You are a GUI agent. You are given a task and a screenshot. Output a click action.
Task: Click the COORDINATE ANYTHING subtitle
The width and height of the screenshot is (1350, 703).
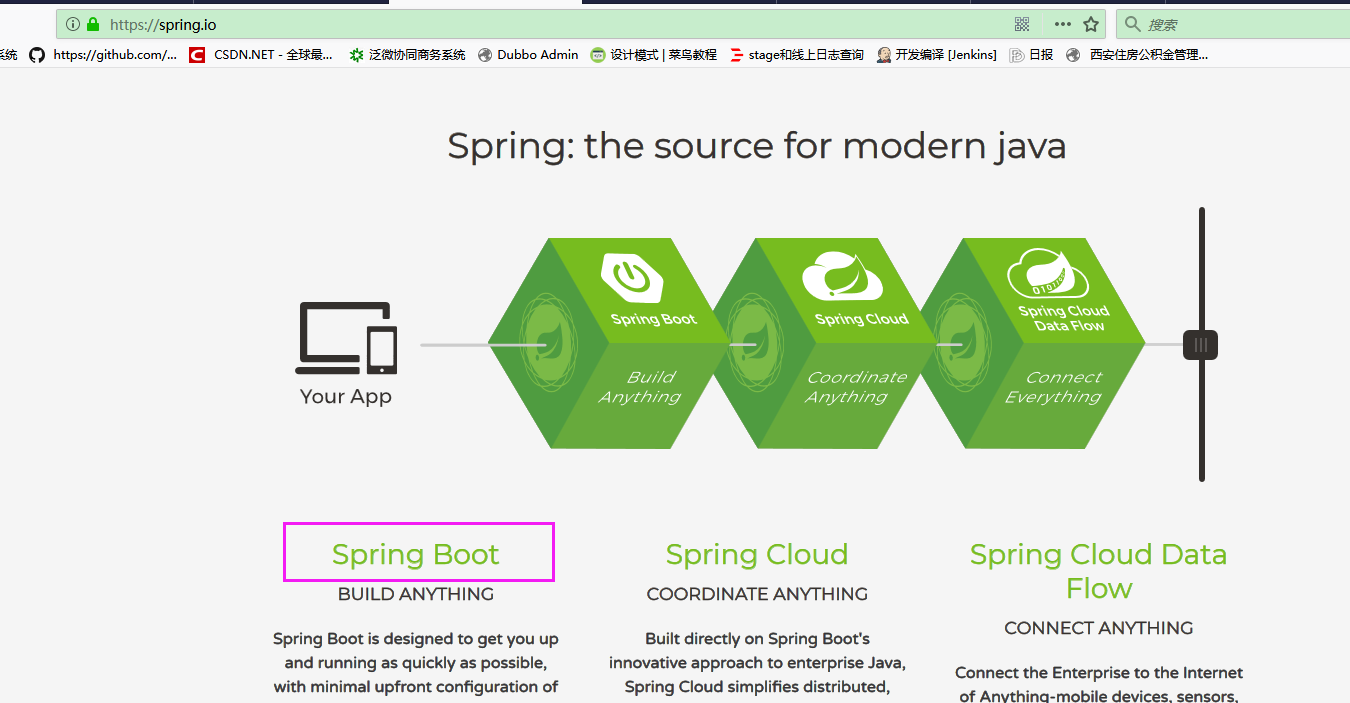click(757, 594)
